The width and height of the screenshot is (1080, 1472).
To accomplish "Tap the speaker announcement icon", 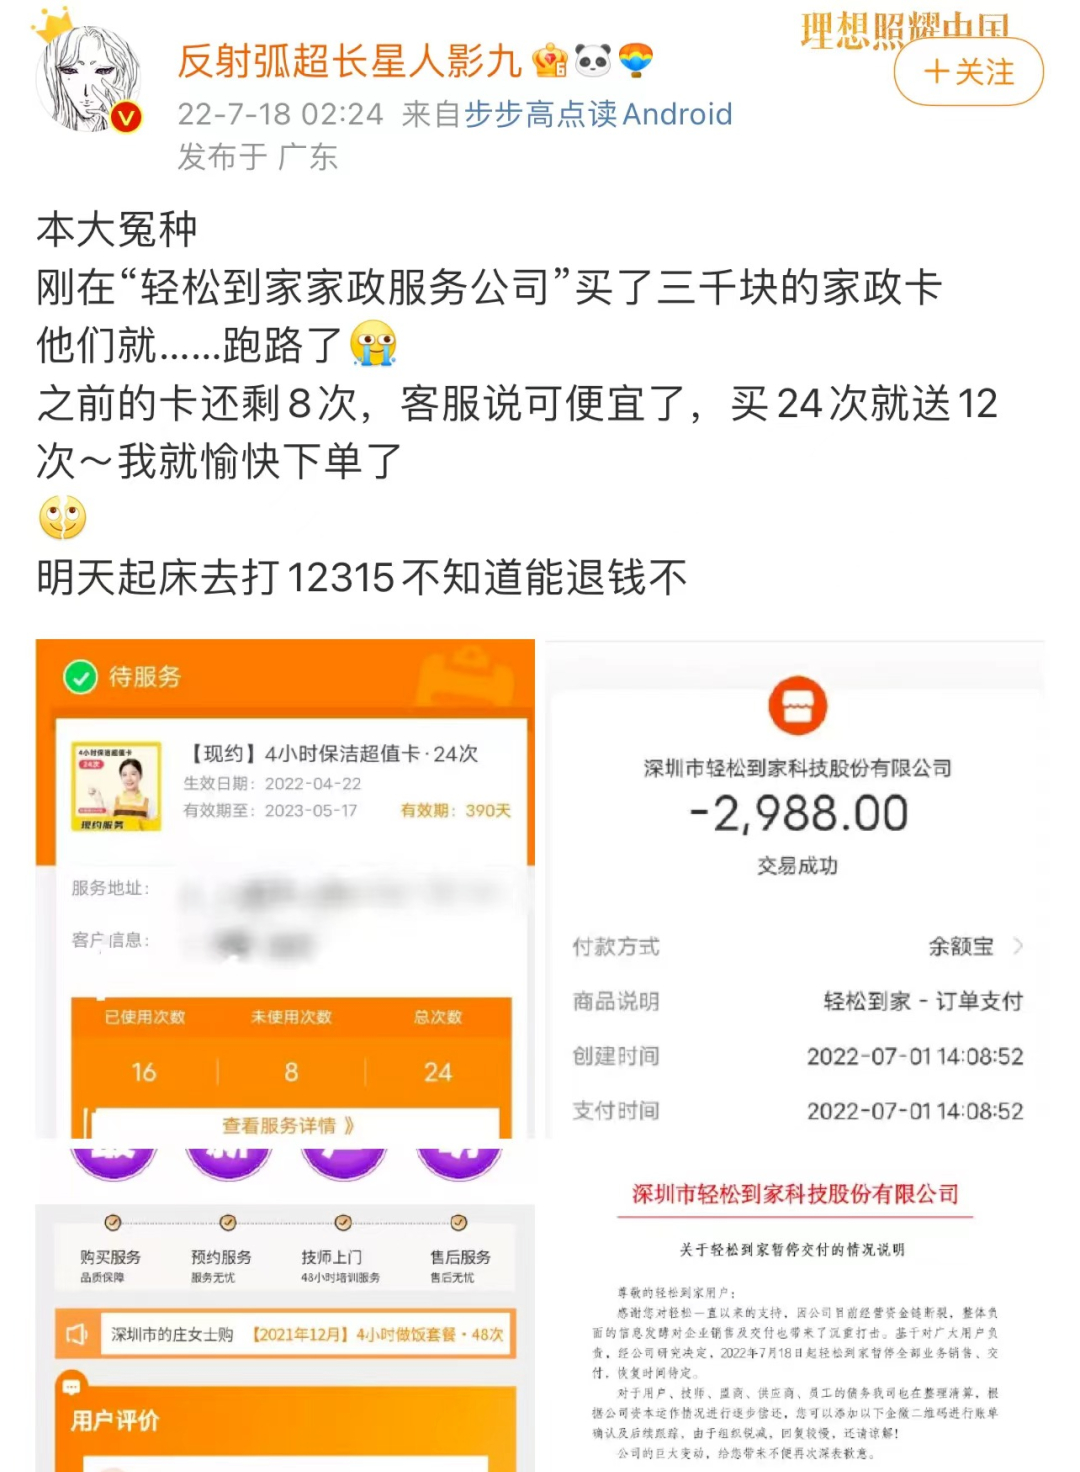I will pyautogui.click(x=77, y=1335).
